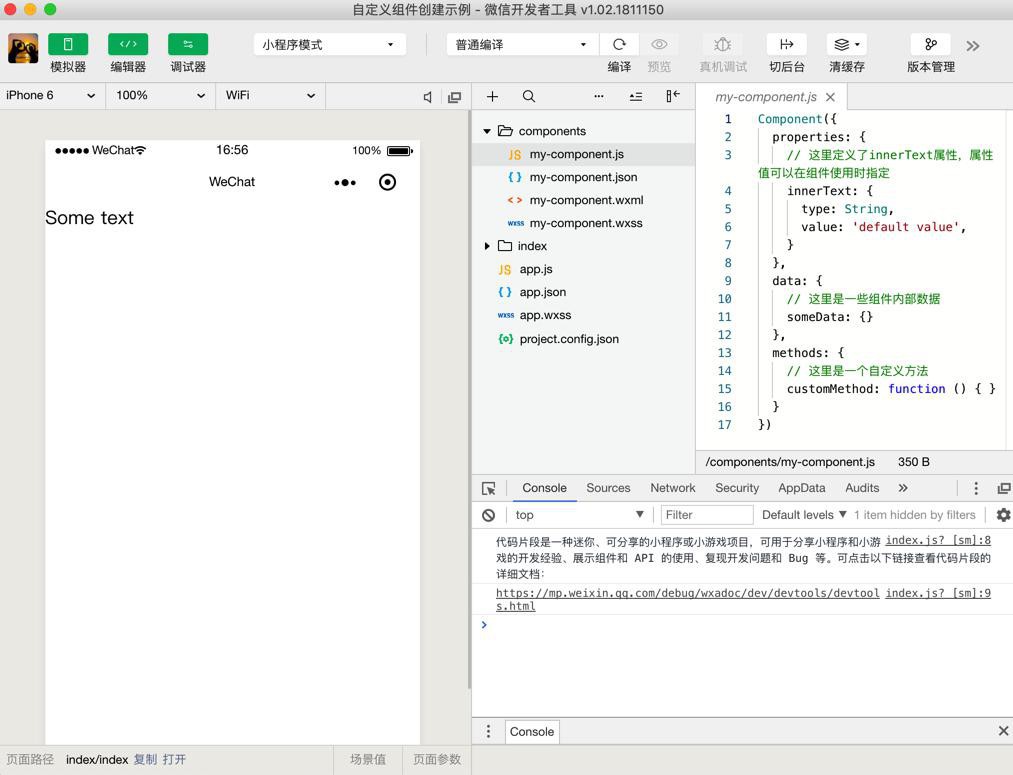Open the iPhone 6 device dropdown

tap(52, 96)
